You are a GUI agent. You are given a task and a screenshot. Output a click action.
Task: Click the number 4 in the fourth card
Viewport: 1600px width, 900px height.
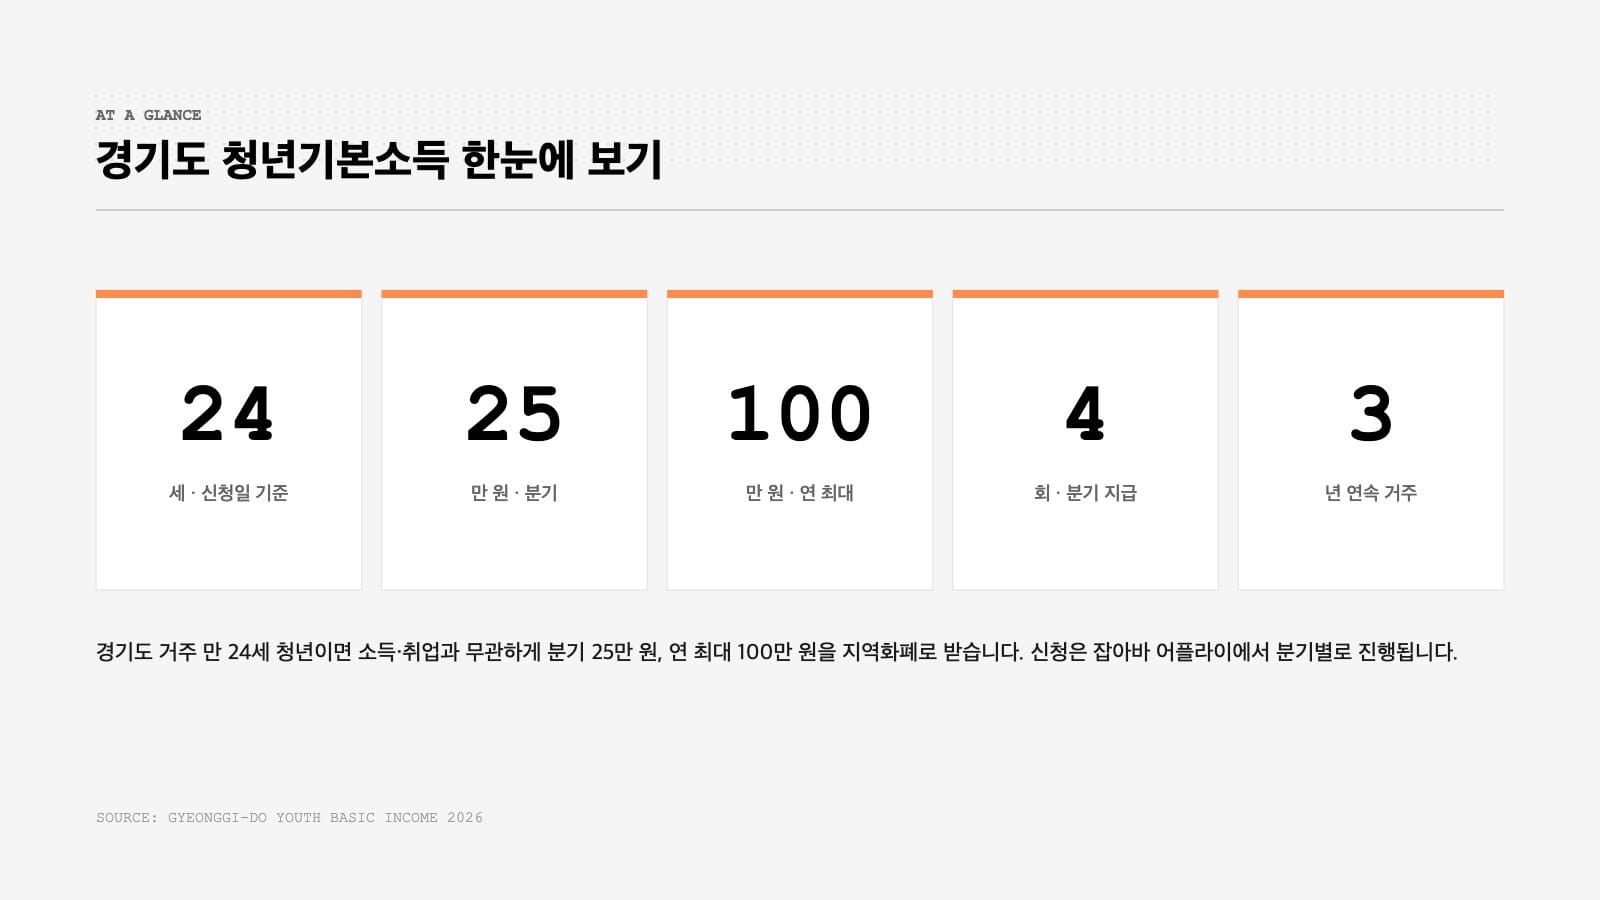point(1085,414)
